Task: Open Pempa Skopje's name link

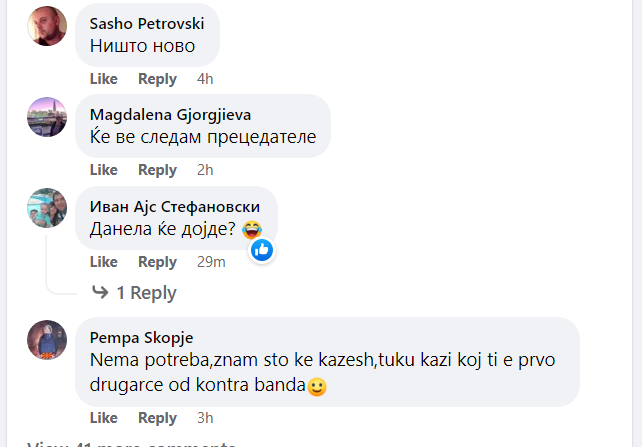Action: pyautogui.click(x=141, y=337)
